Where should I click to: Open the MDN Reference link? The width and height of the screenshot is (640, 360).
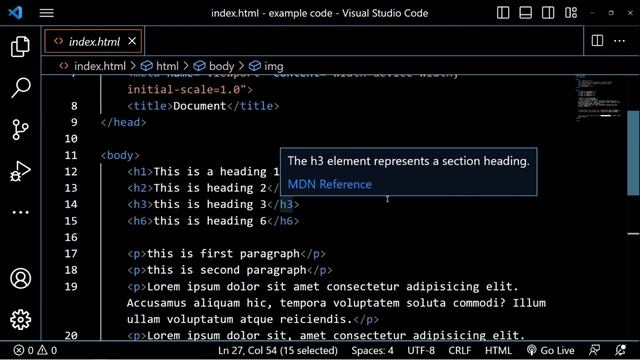click(330, 184)
